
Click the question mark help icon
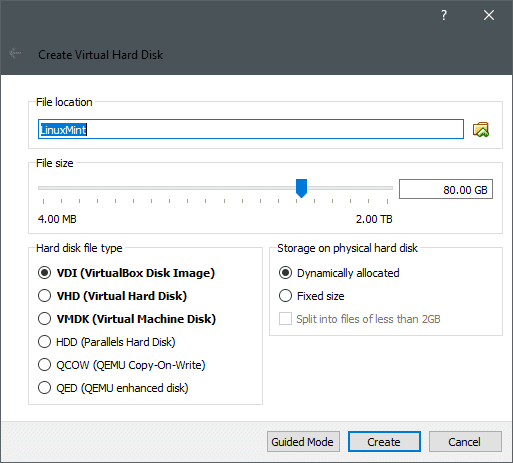(x=444, y=15)
